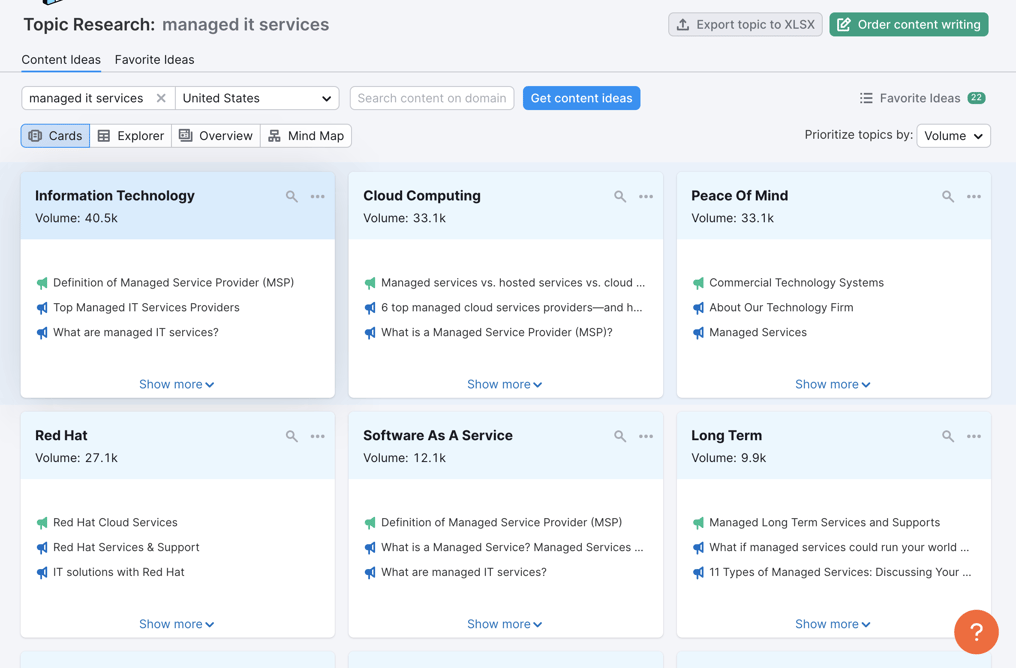Click Order content writing button
Viewport: 1016px width, 668px height.
tap(908, 25)
